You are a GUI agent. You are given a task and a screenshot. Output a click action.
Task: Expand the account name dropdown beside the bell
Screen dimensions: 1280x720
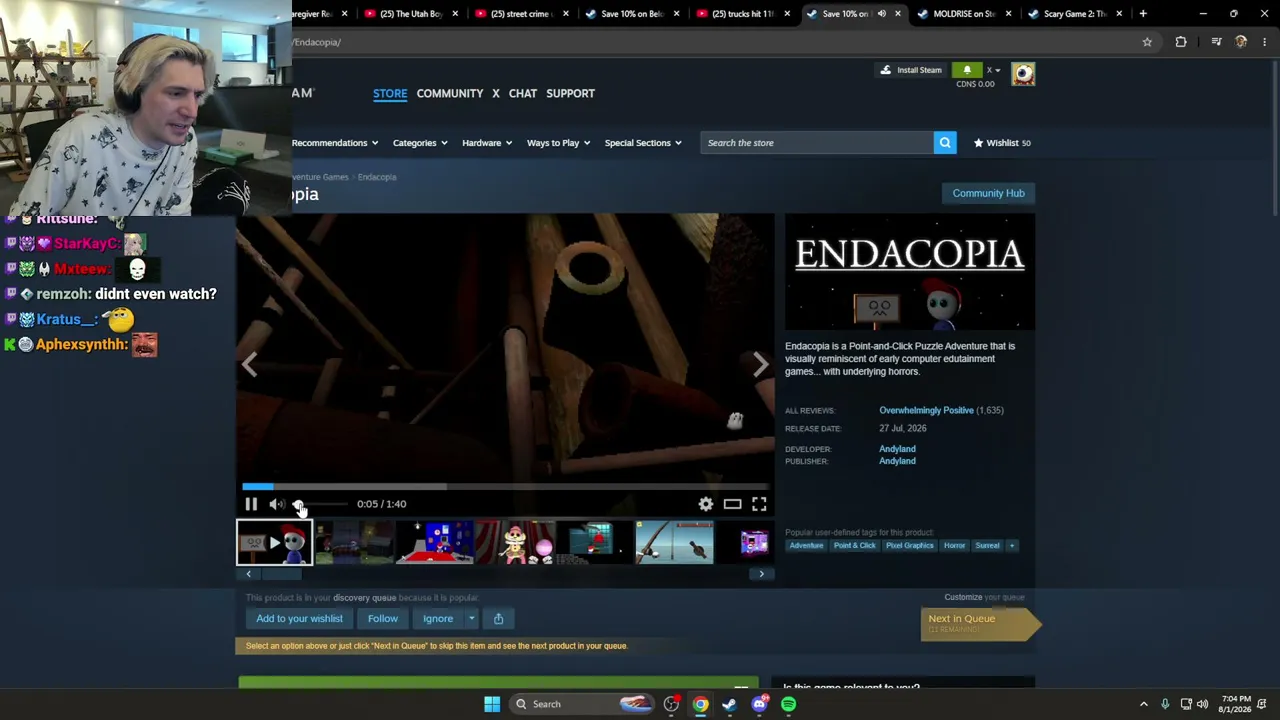(993, 70)
